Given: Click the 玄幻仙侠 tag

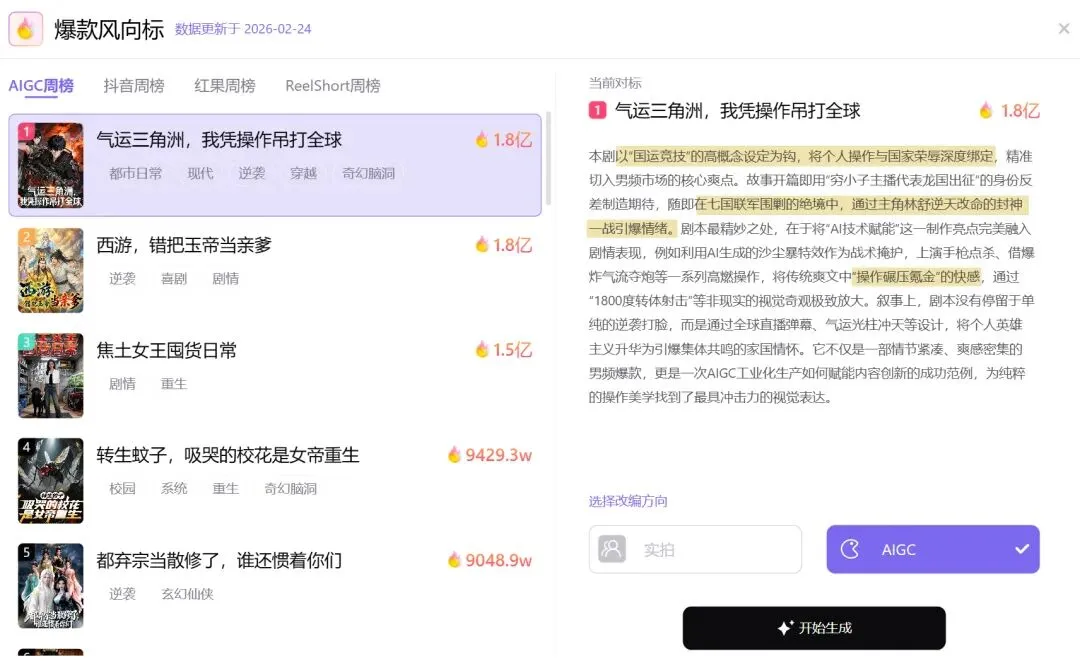Looking at the screenshot, I should pyautogui.click(x=187, y=594).
